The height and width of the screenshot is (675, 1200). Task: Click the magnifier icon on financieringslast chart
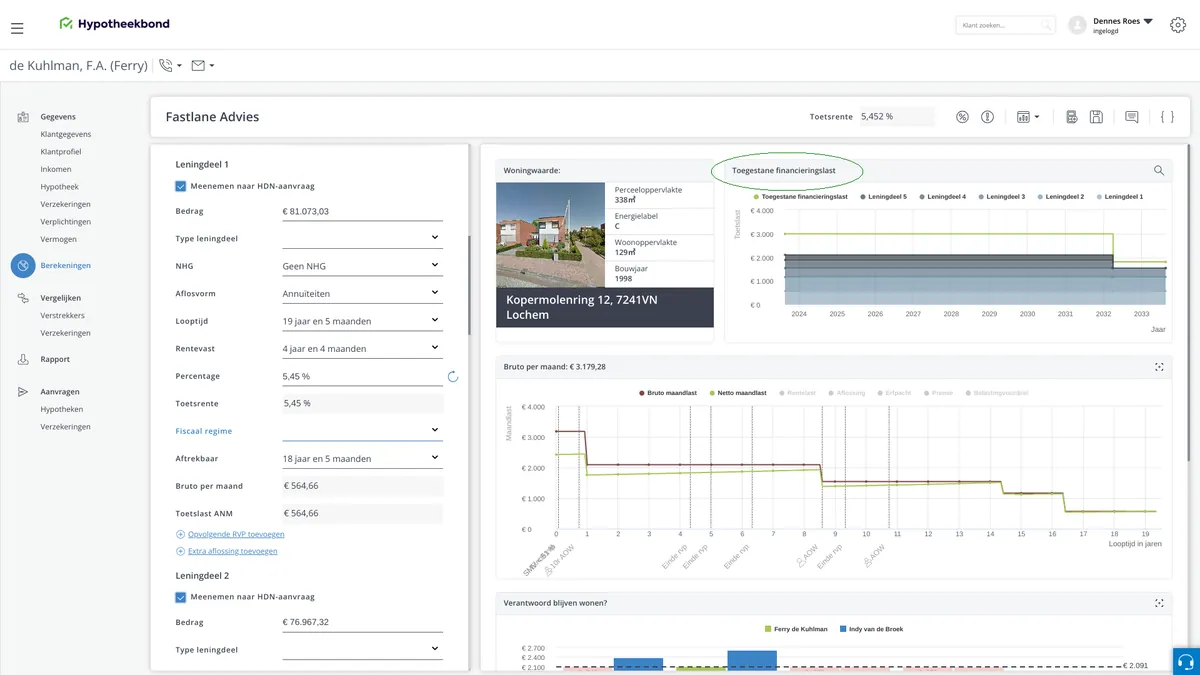pyautogui.click(x=1159, y=171)
